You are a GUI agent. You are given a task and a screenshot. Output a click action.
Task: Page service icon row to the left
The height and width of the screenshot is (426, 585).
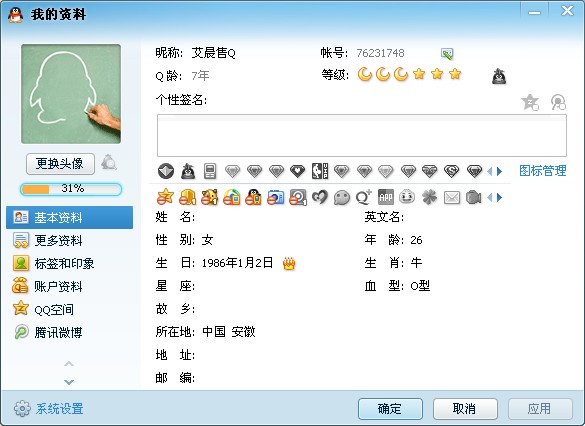pyautogui.click(x=490, y=197)
